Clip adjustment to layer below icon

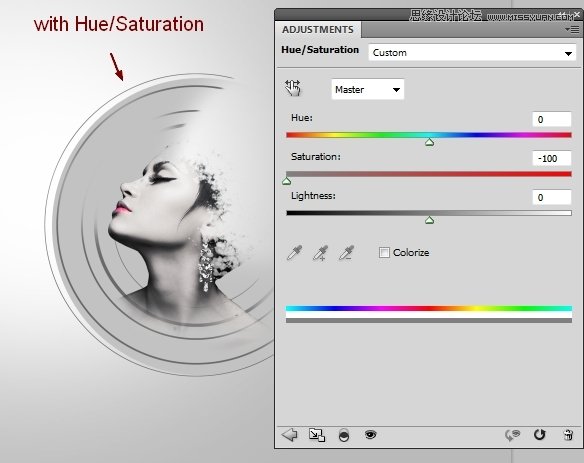click(344, 435)
